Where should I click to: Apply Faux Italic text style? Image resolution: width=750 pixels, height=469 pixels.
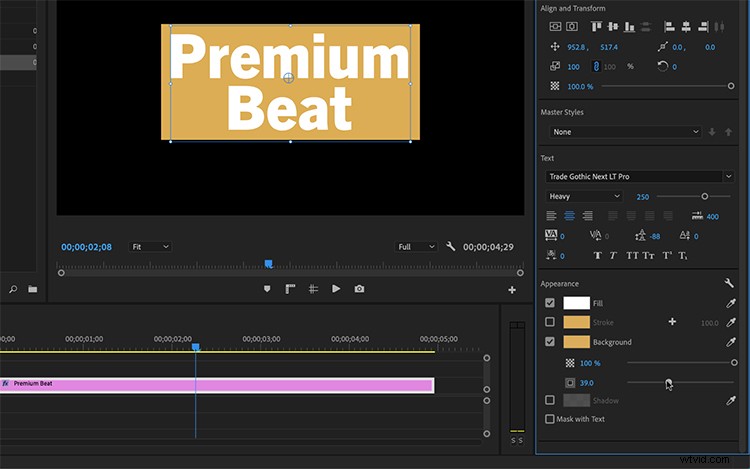coord(613,255)
